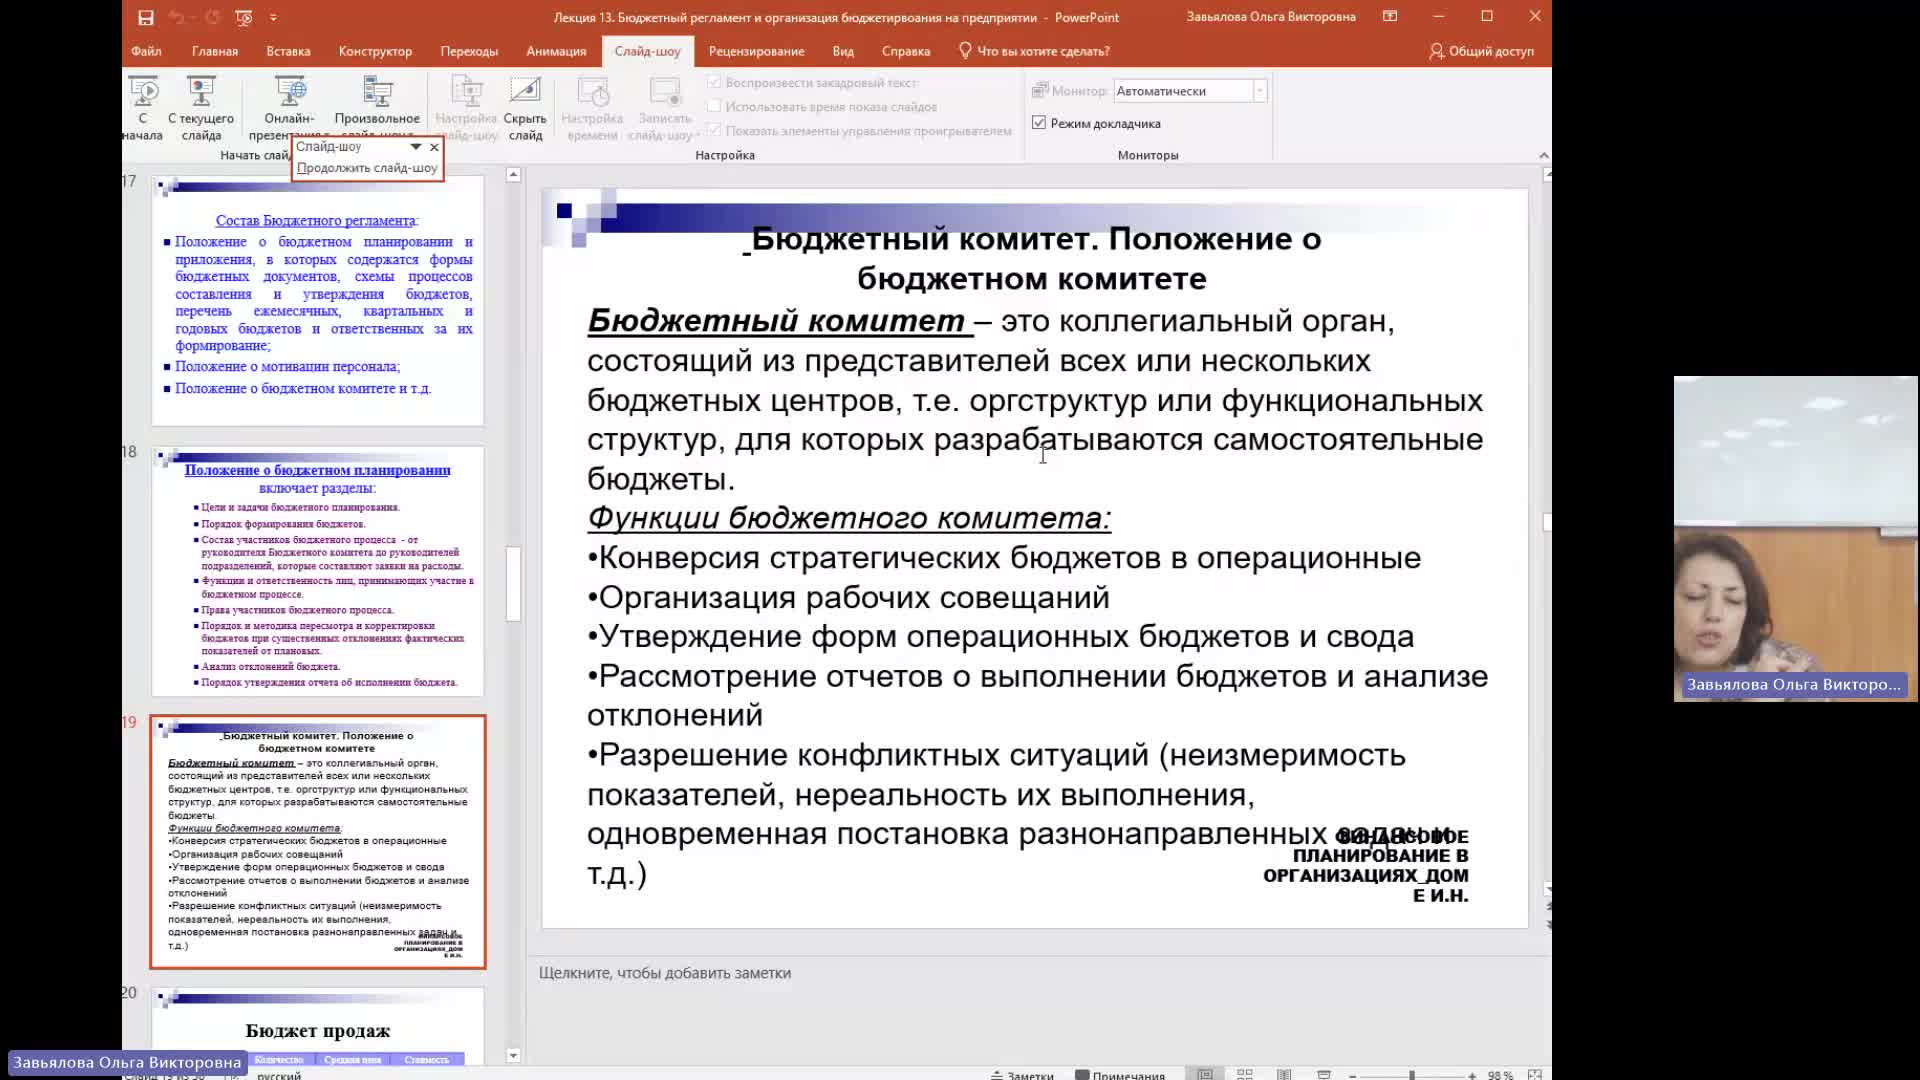Start Slide Show from status bar icon
The height and width of the screenshot is (1080, 1920).
tap(1324, 1074)
